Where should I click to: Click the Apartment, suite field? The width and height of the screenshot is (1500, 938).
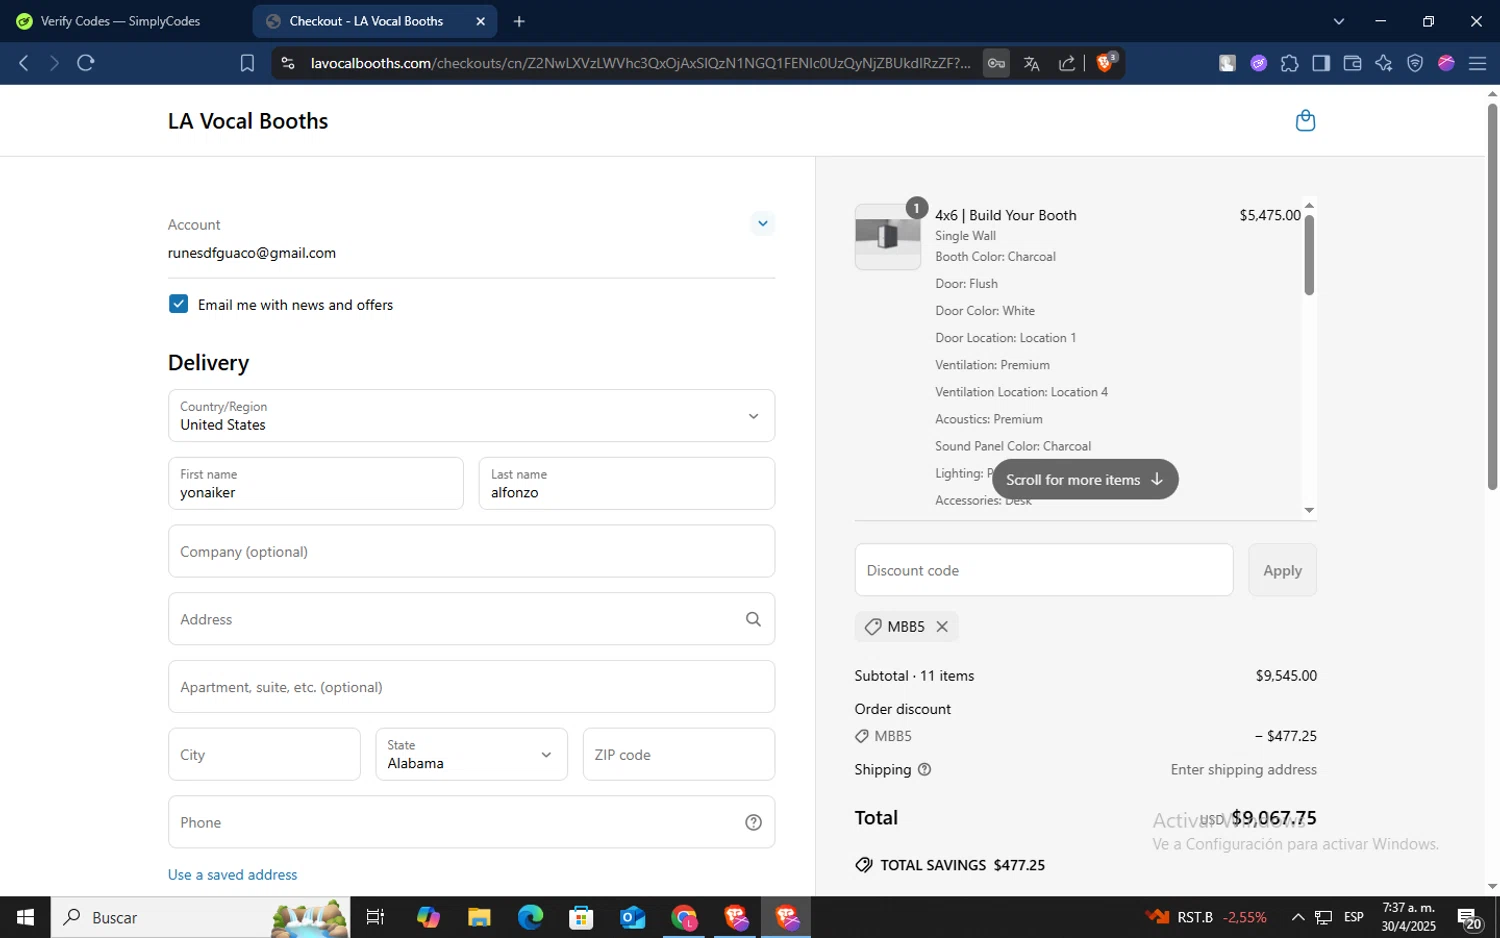[x=471, y=687]
